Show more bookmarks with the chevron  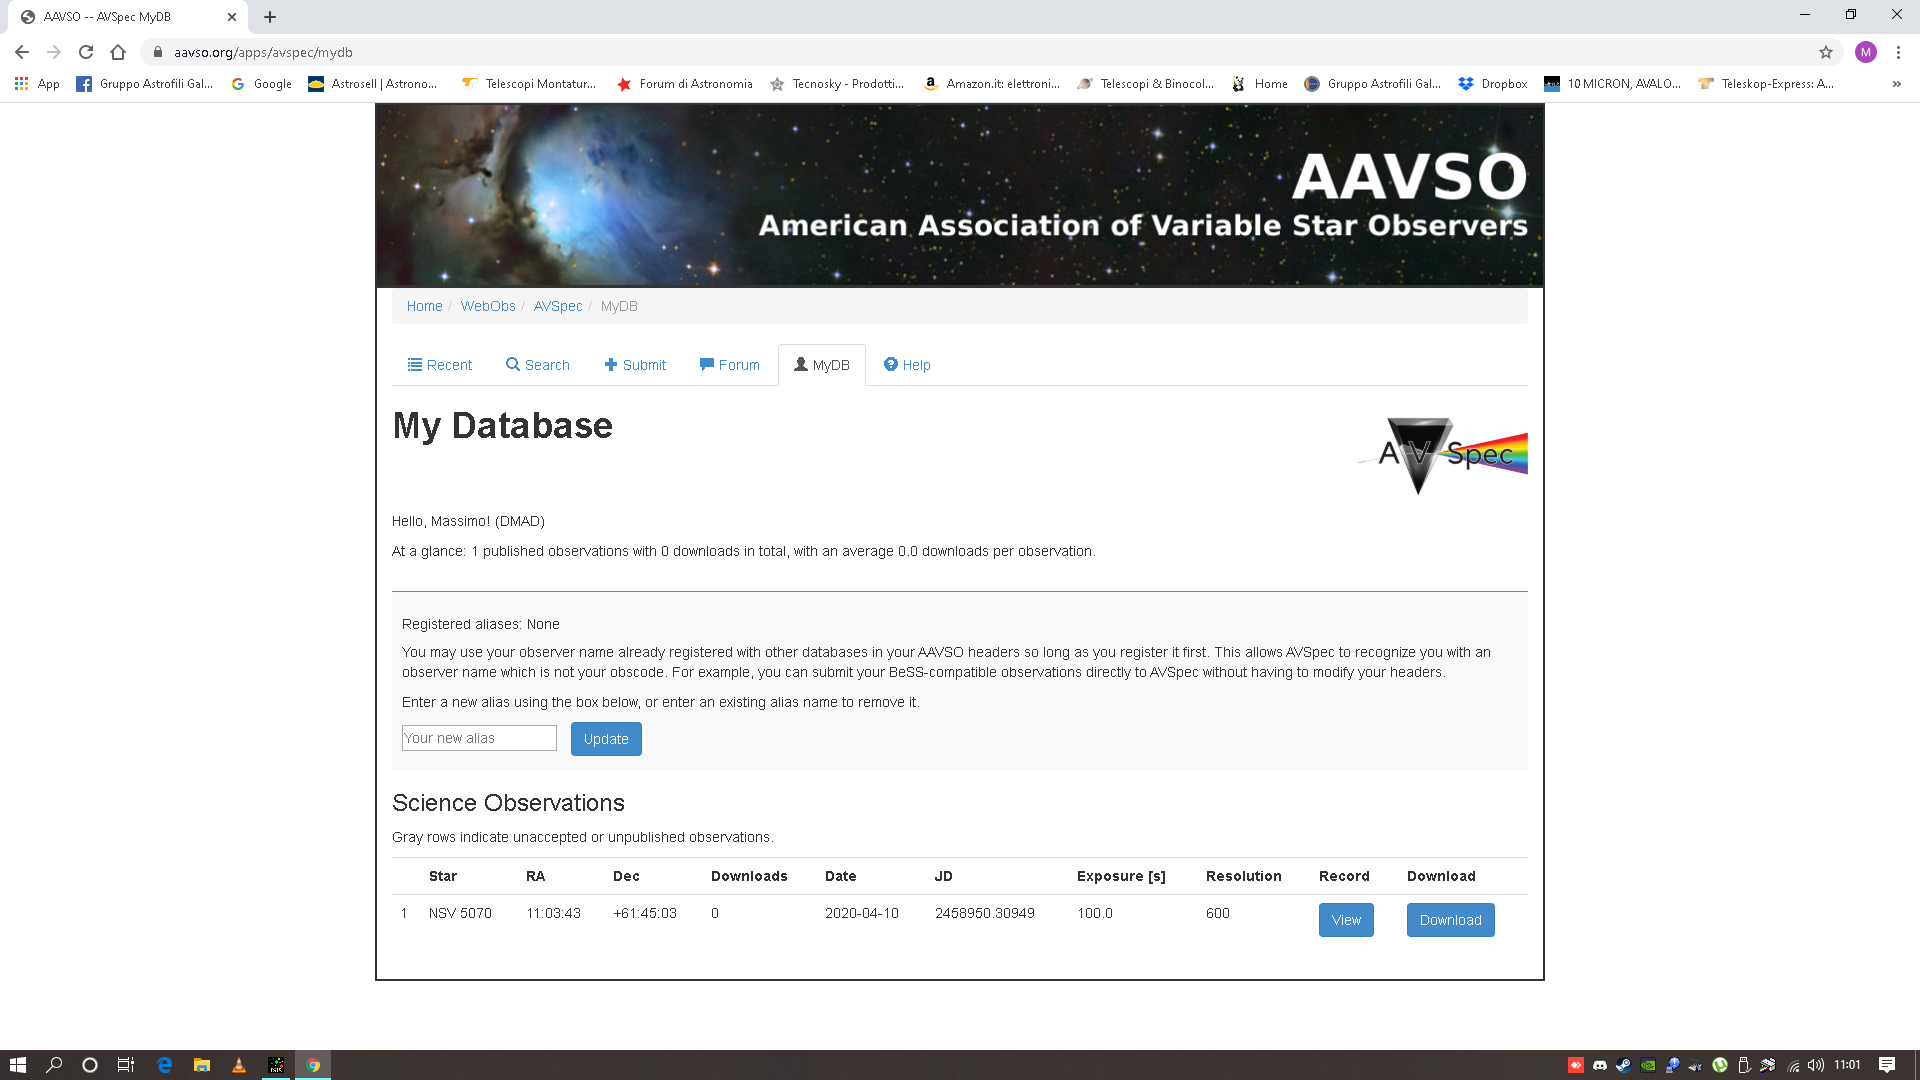coord(1896,84)
